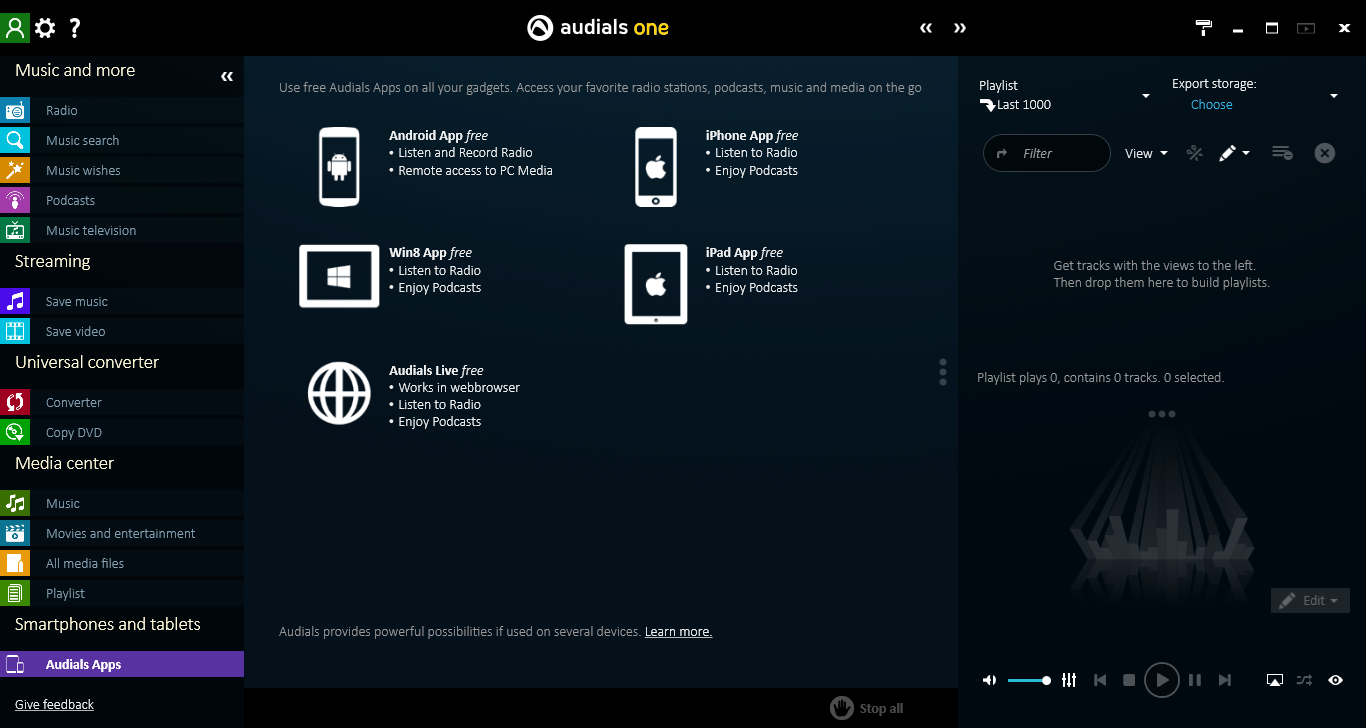
Task: Click the Android App free title
Action: tap(439, 136)
